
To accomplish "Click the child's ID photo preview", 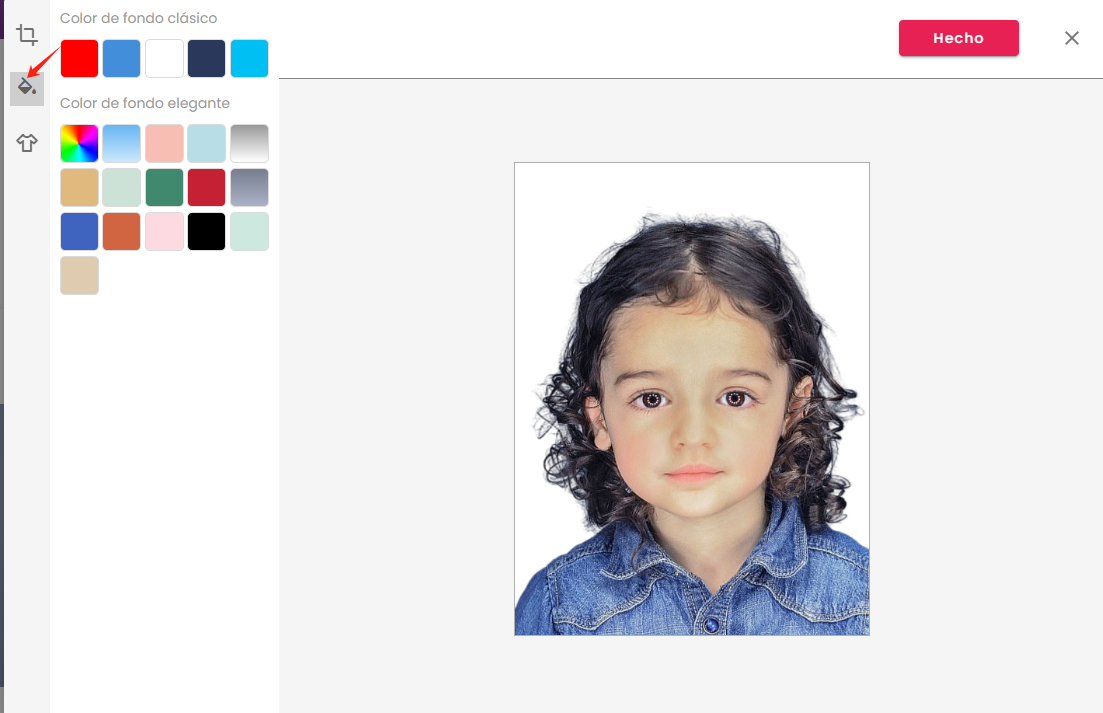I will click(692, 399).
